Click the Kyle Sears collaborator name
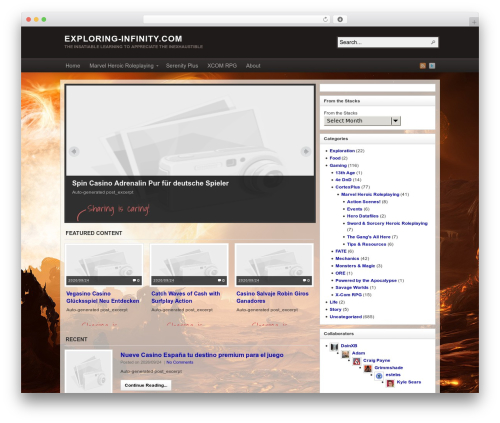 [409, 382]
